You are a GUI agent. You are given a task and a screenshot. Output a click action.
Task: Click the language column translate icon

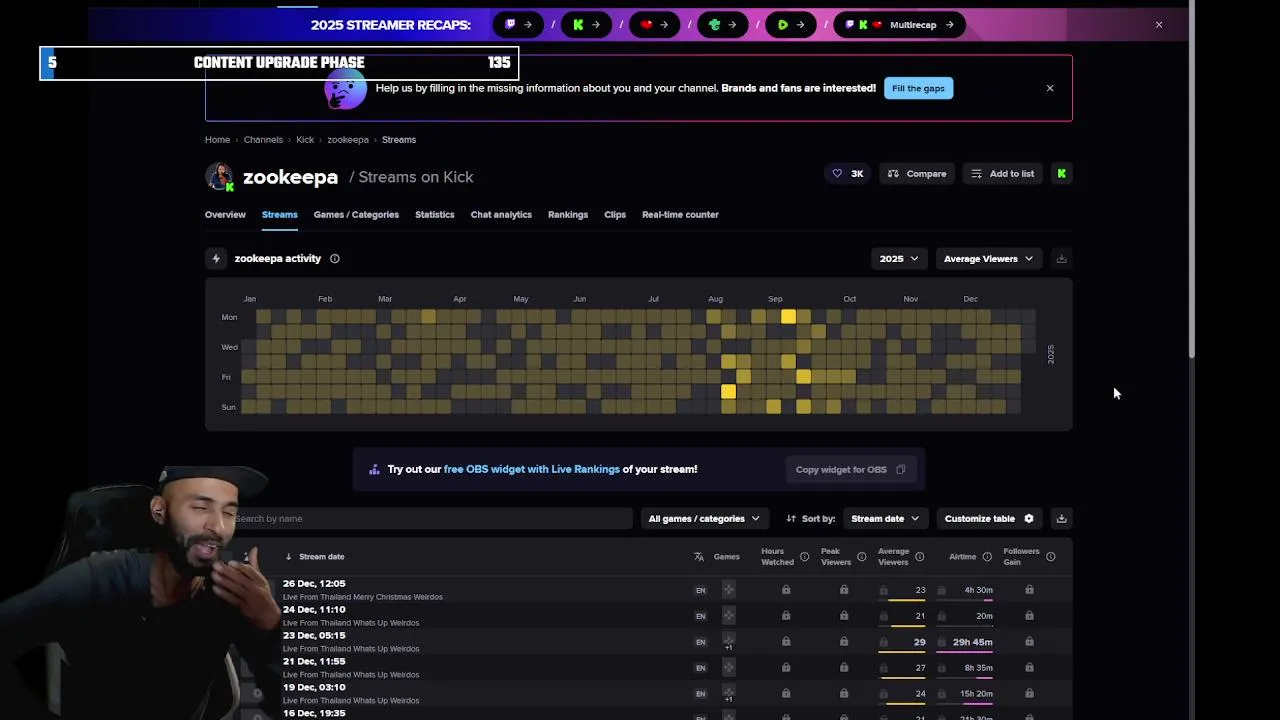pyautogui.click(x=699, y=557)
